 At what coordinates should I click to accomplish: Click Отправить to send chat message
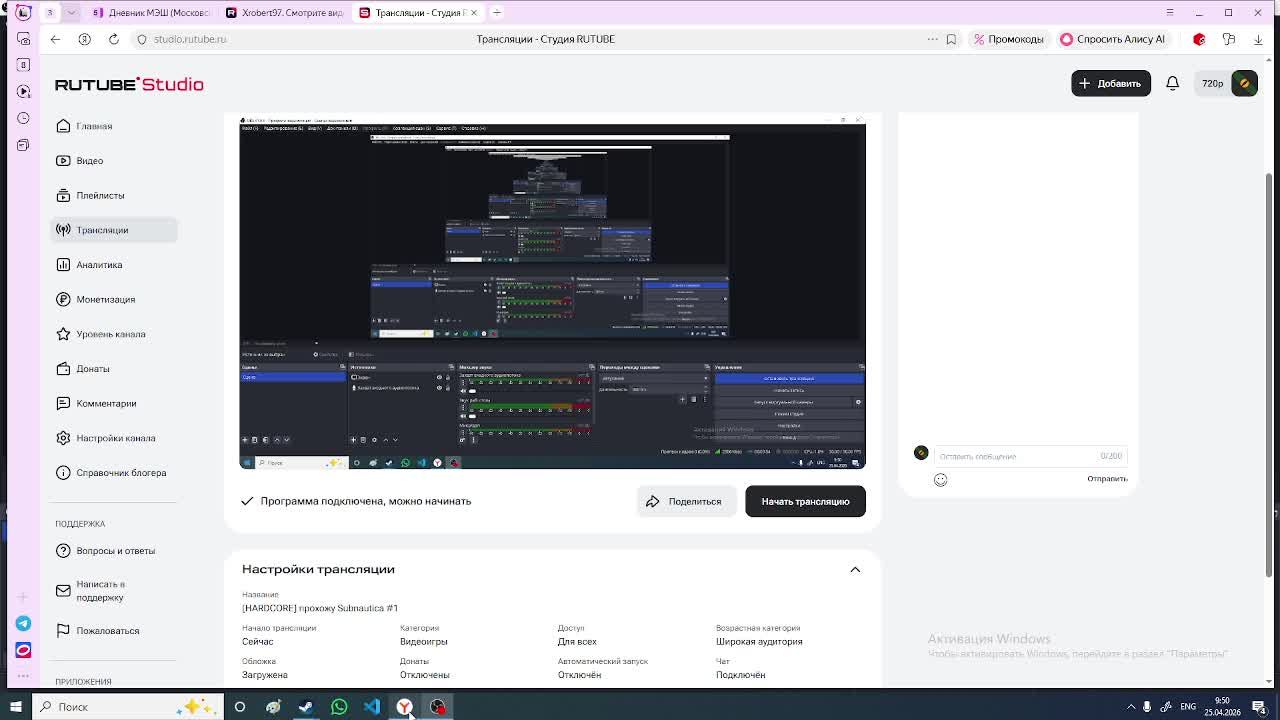[1107, 479]
